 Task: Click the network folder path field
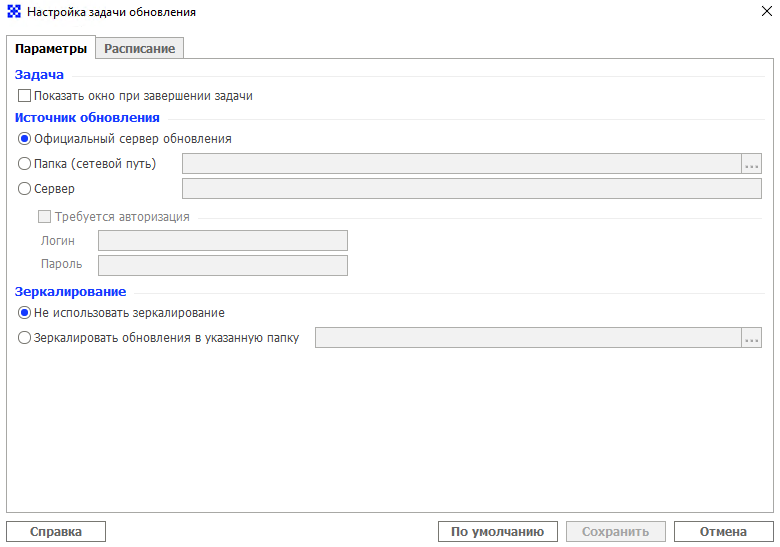(462, 164)
